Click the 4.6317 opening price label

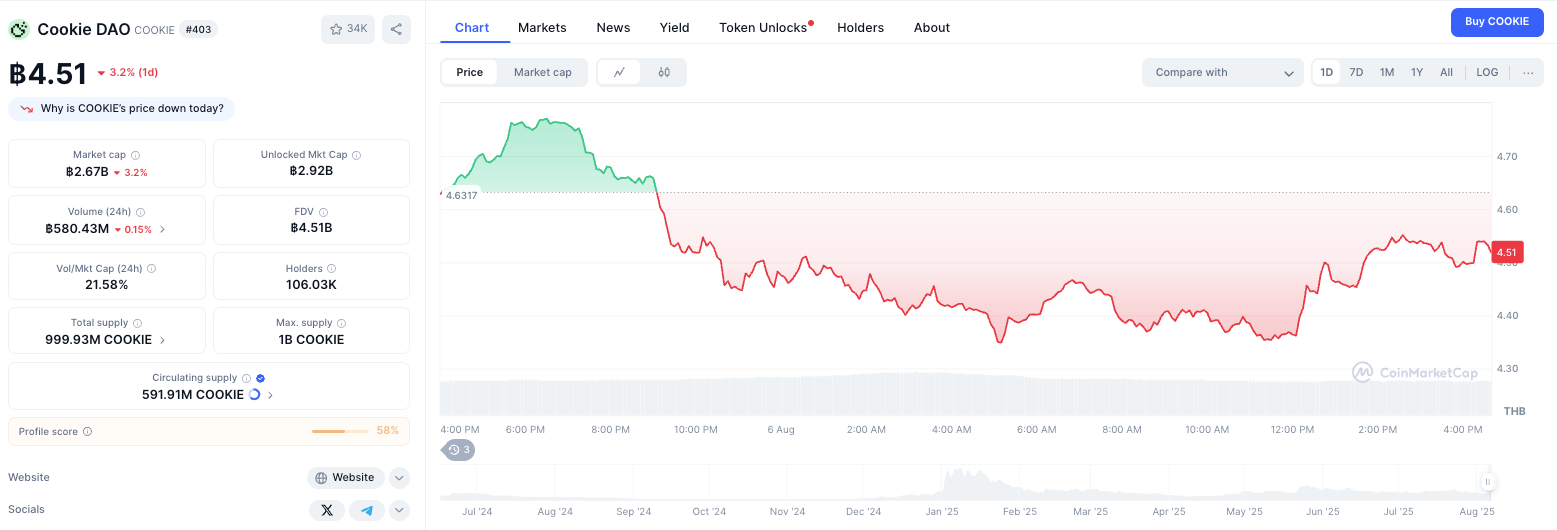461,195
